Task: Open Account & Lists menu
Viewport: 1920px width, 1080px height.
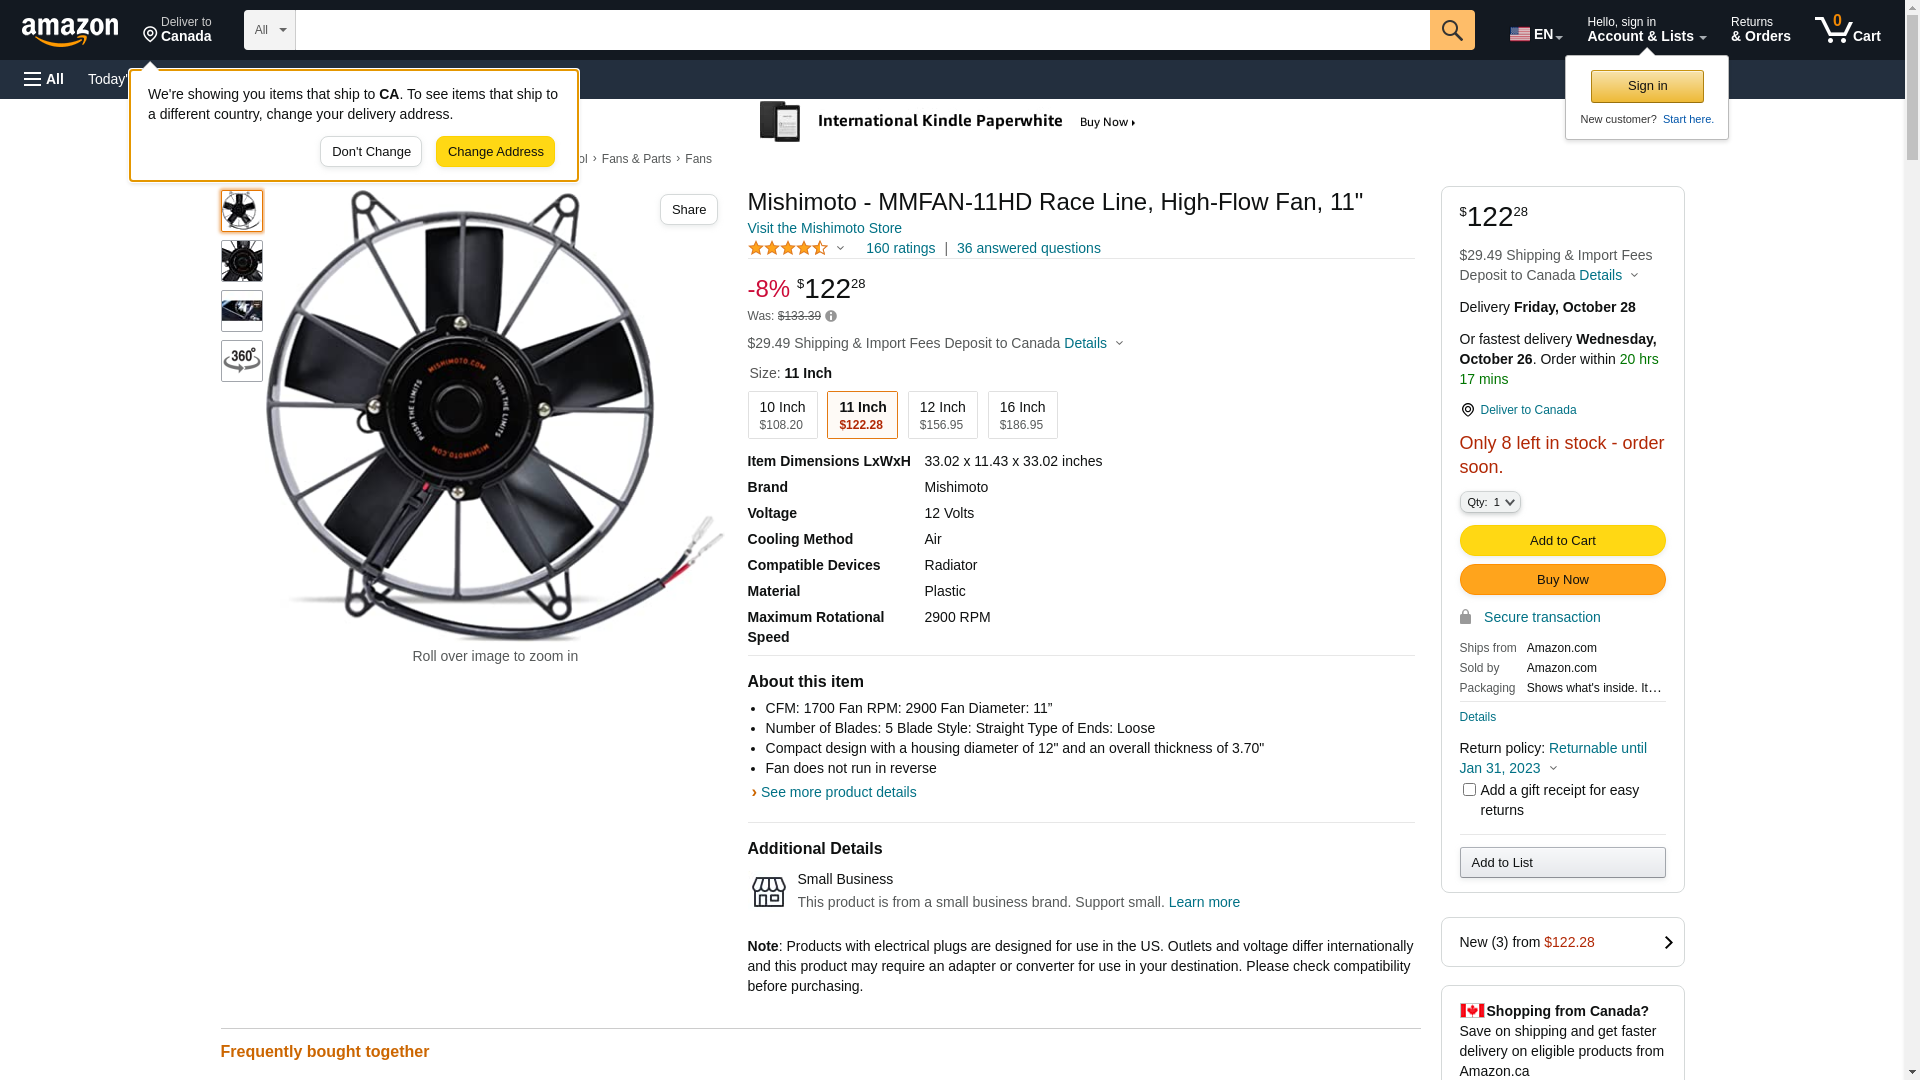Action: [x=1646, y=30]
